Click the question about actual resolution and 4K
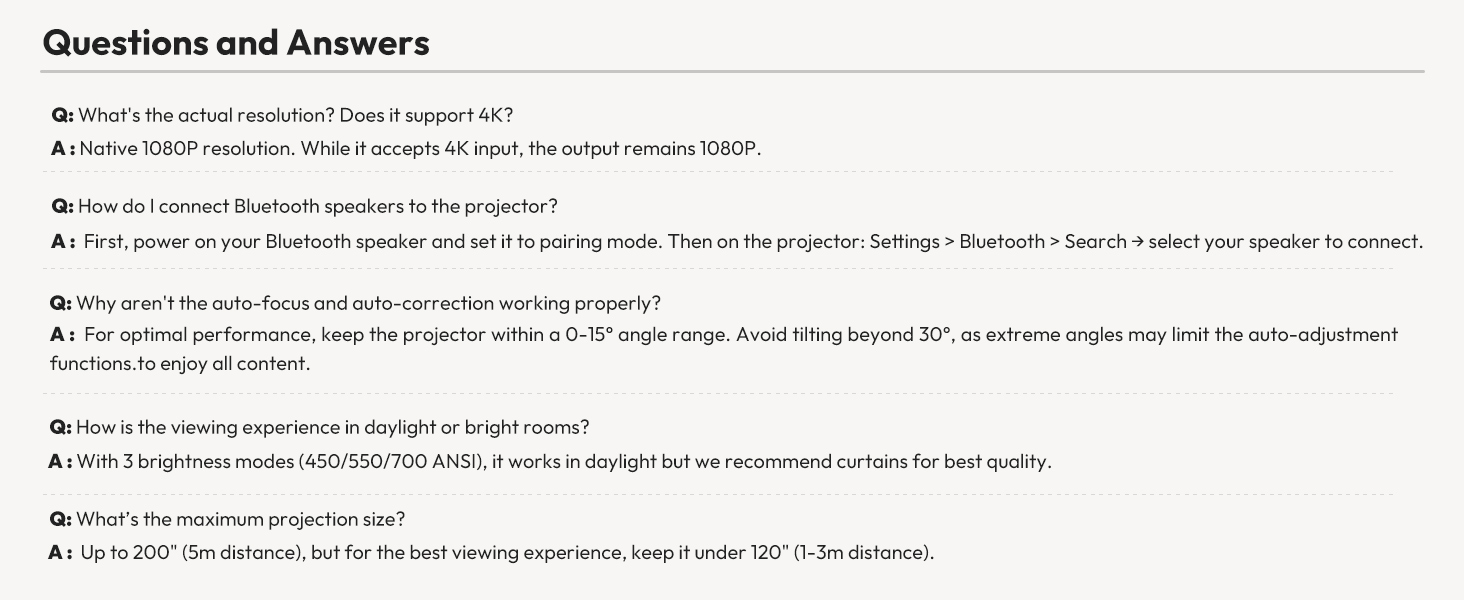1464x600 pixels. tap(295, 115)
